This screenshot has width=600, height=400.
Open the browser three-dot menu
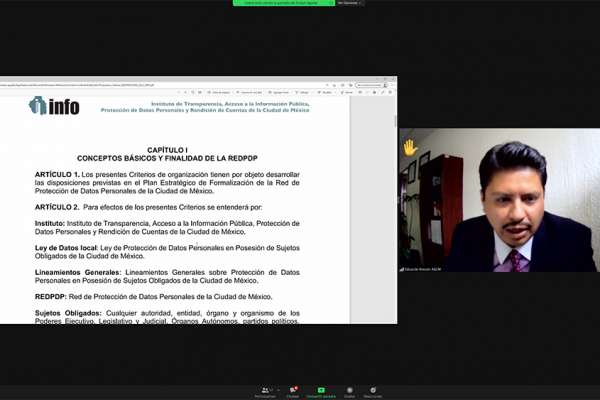pos(392,85)
